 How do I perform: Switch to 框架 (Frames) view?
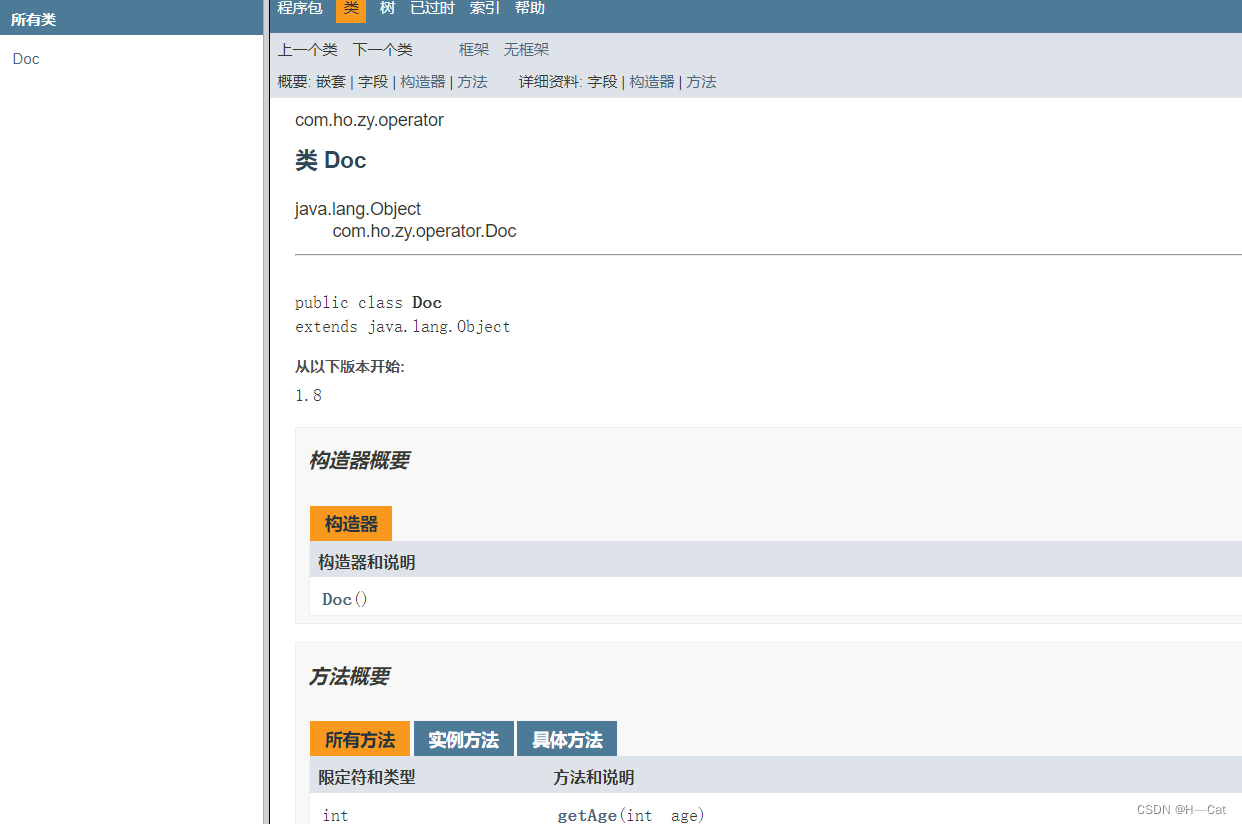(473, 48)
